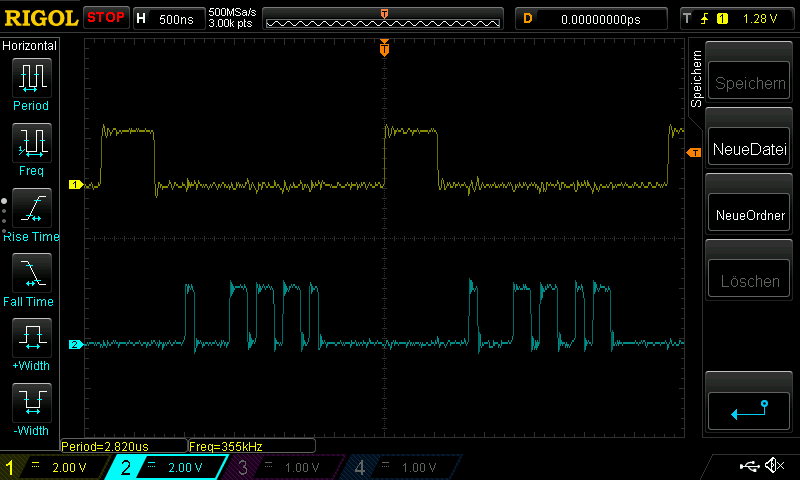Click the trigger level 1.28 V readout

point(760,19)
